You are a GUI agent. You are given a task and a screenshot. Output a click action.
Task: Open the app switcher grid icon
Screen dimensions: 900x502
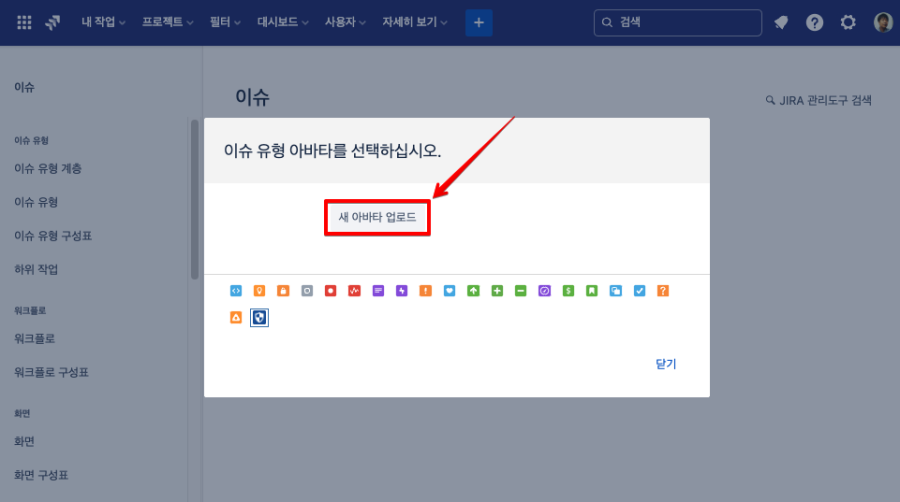pos(24,22)
